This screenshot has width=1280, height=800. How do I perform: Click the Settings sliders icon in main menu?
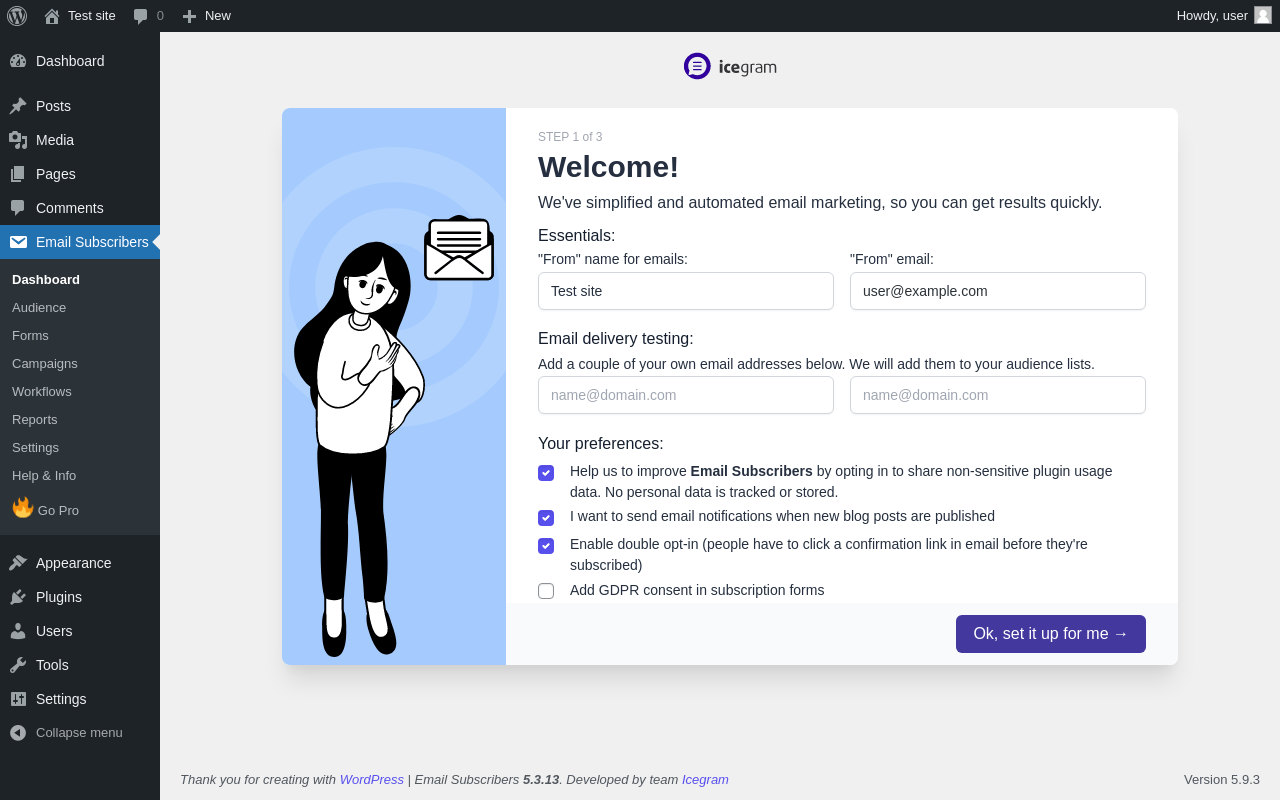pyautogui.click(x=18, y=699)
